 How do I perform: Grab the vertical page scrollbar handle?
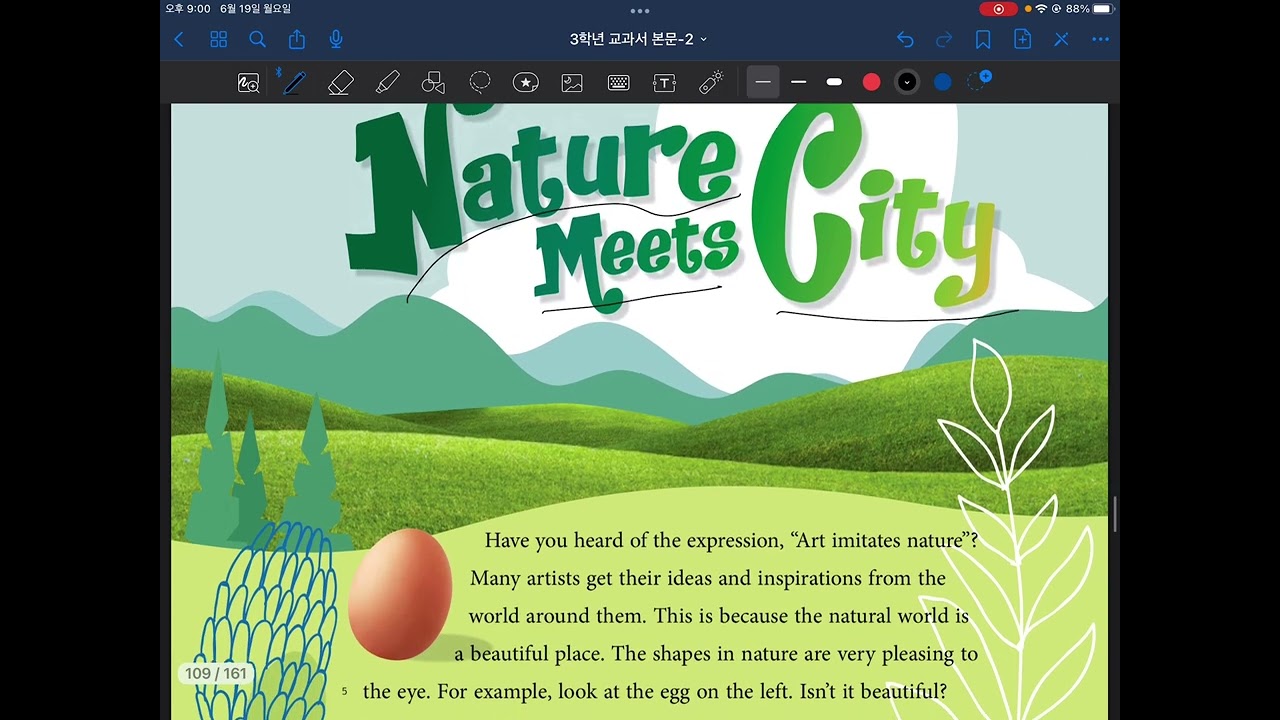[x=1114, y=514]
